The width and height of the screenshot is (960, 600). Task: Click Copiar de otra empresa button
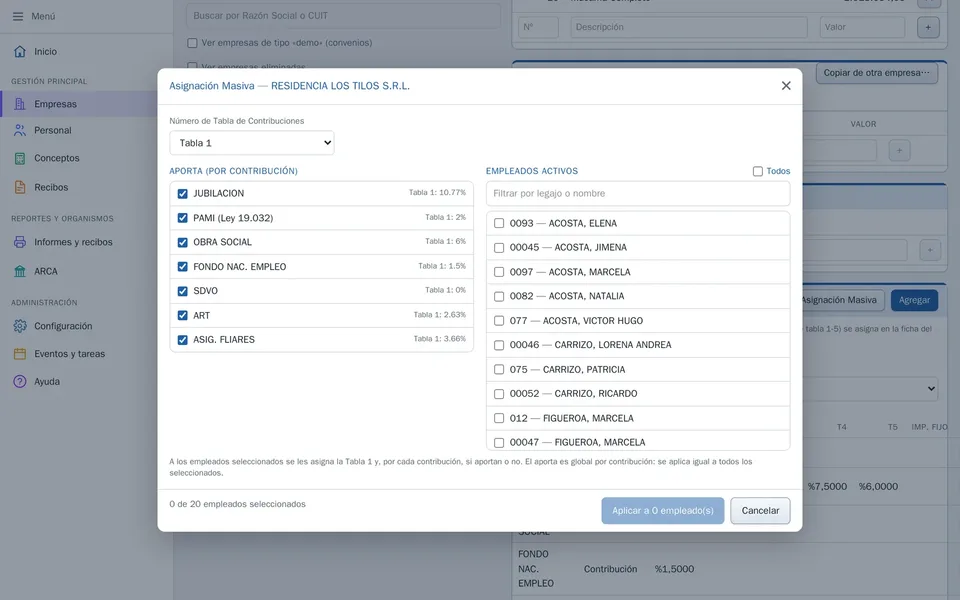pyautogui.click(x=876, y=73)
